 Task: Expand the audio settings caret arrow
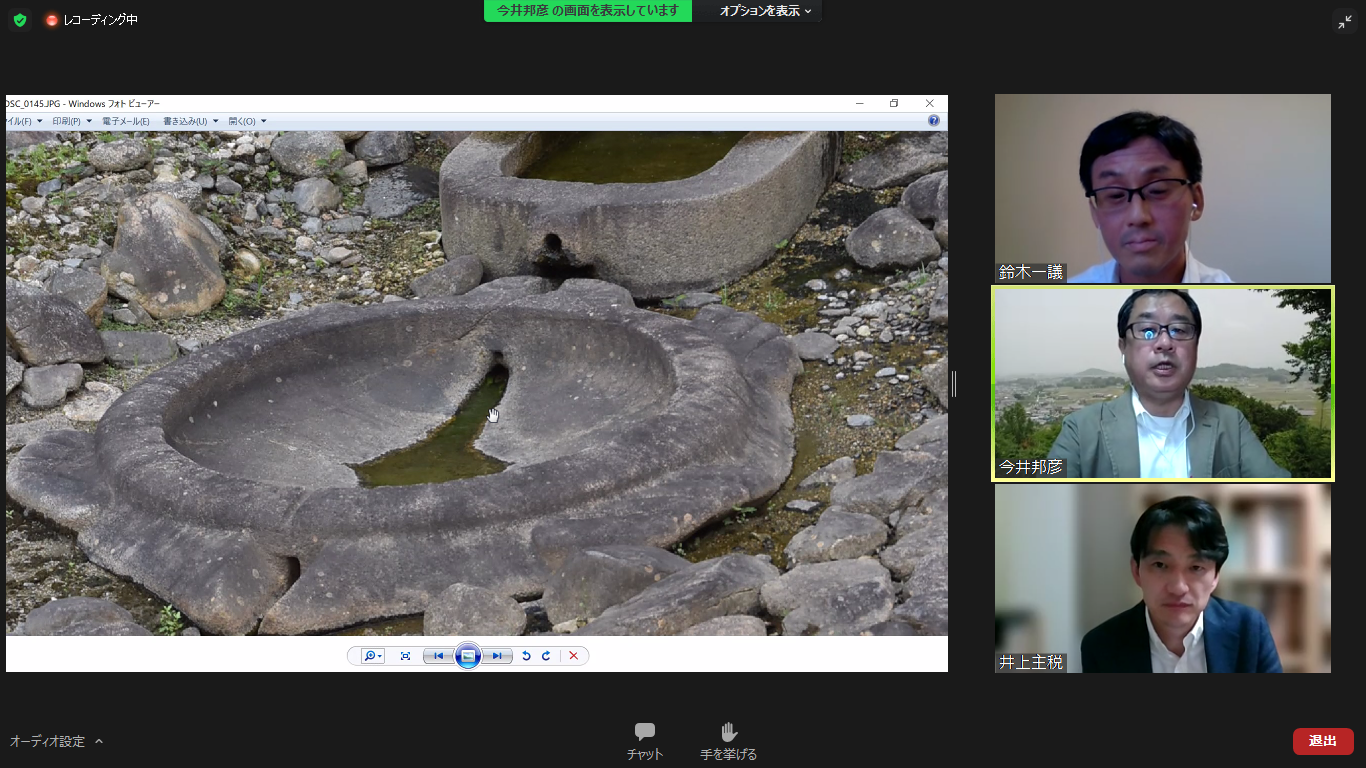coord(99,741)
